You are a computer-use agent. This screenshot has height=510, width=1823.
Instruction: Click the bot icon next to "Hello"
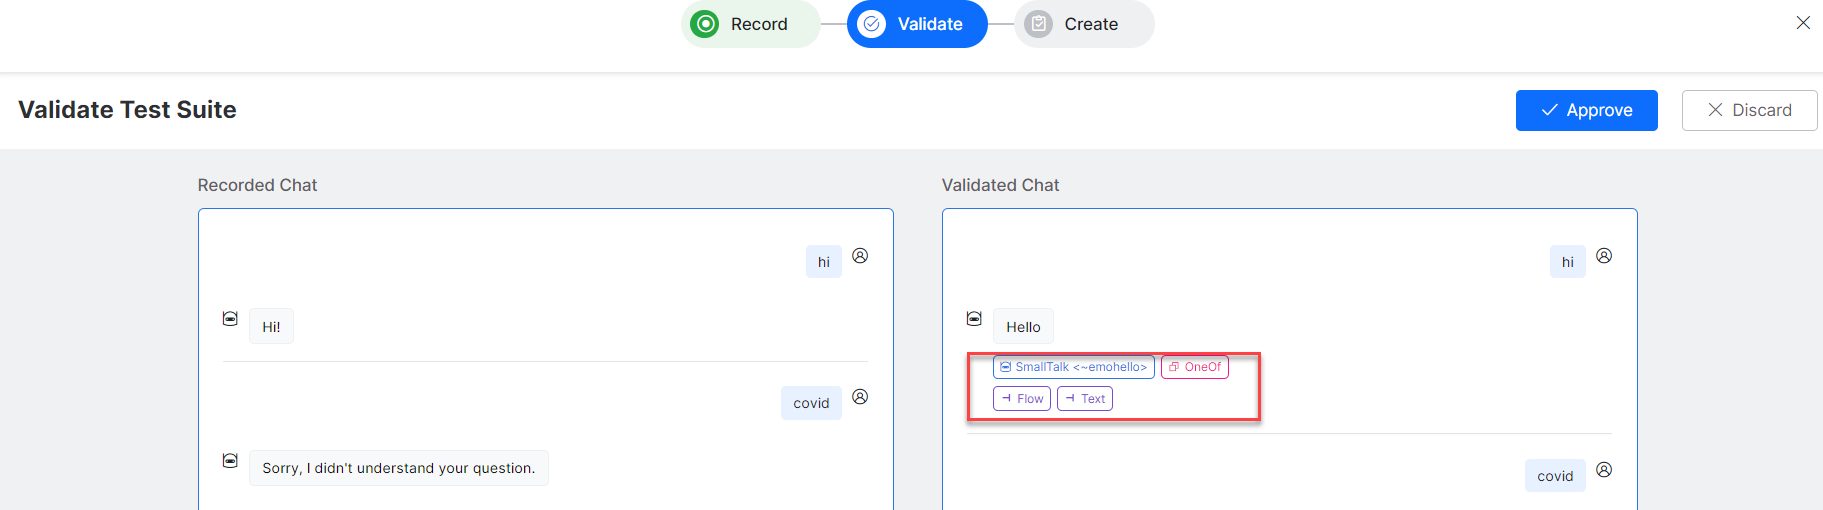974,319
